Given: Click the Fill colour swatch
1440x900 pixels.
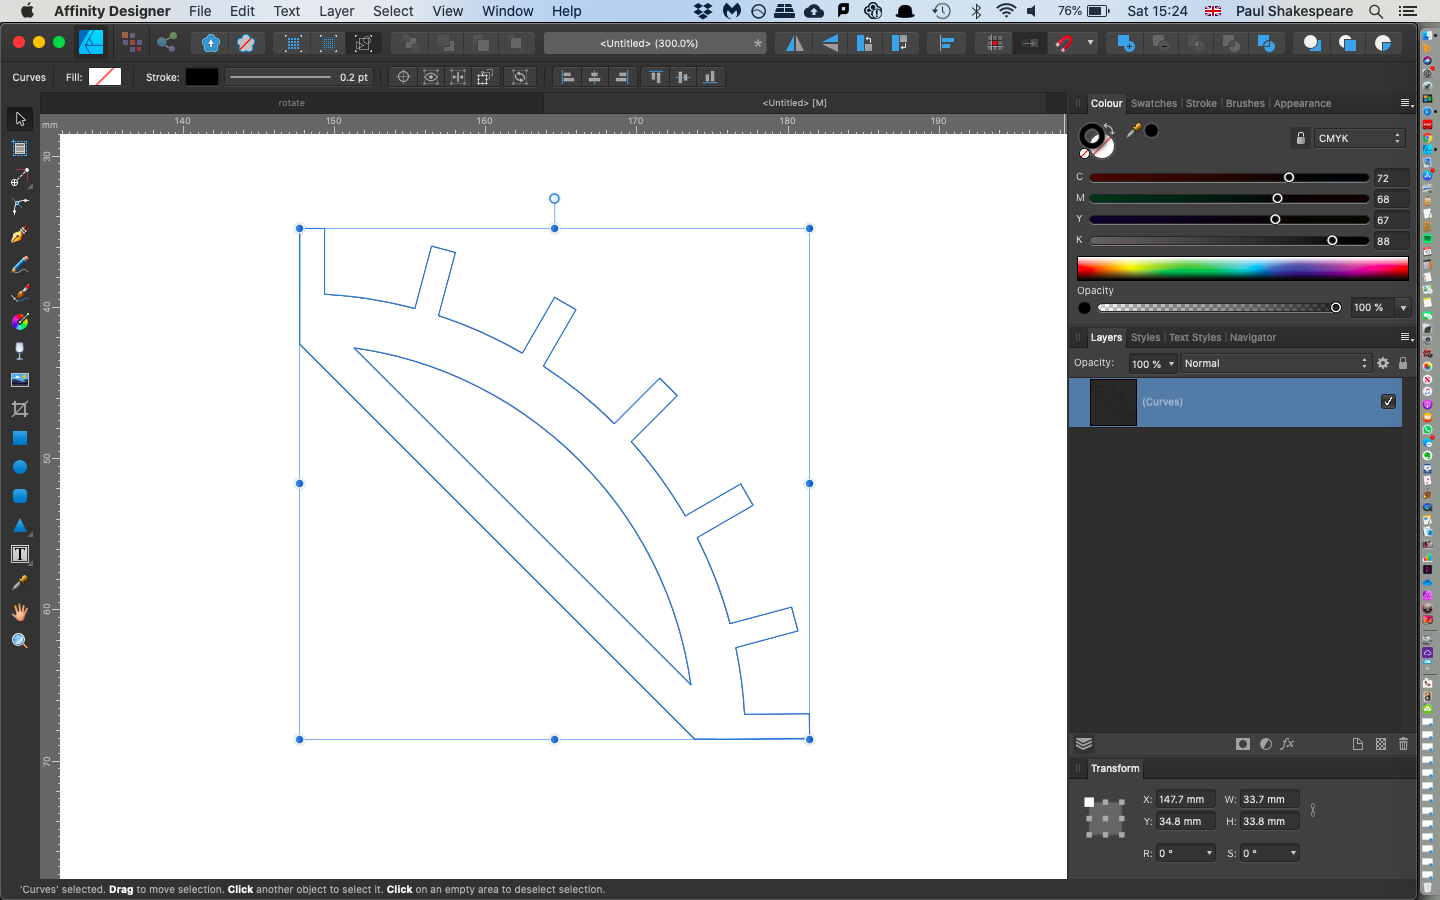Looking at the screenshot, I should [105, 77].
